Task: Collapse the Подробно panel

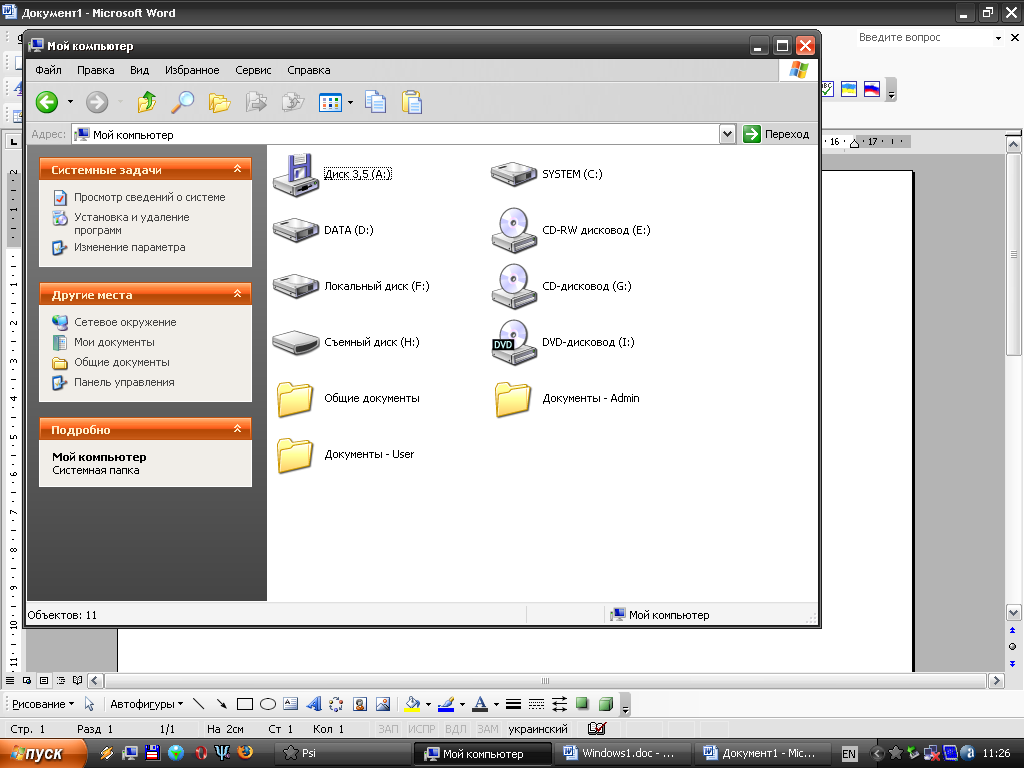Action: pos(238,429)
